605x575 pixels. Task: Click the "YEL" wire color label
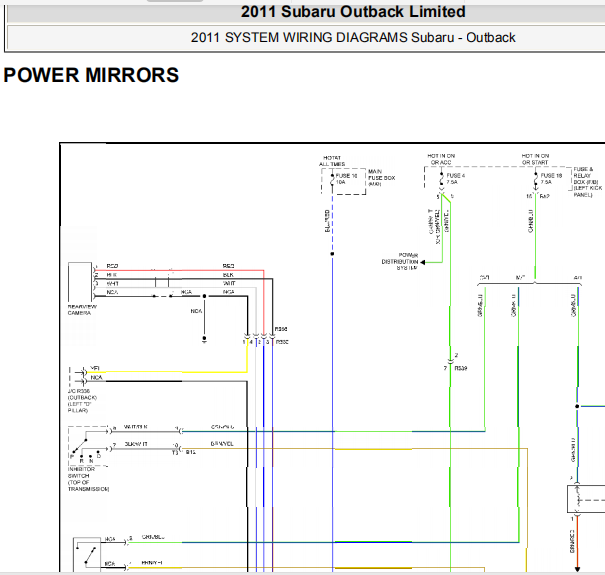click(95, 368)
